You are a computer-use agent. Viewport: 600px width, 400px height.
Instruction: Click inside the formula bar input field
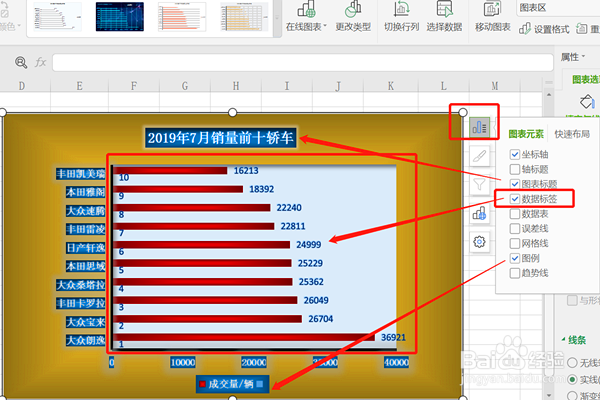[x=303, y=62]
